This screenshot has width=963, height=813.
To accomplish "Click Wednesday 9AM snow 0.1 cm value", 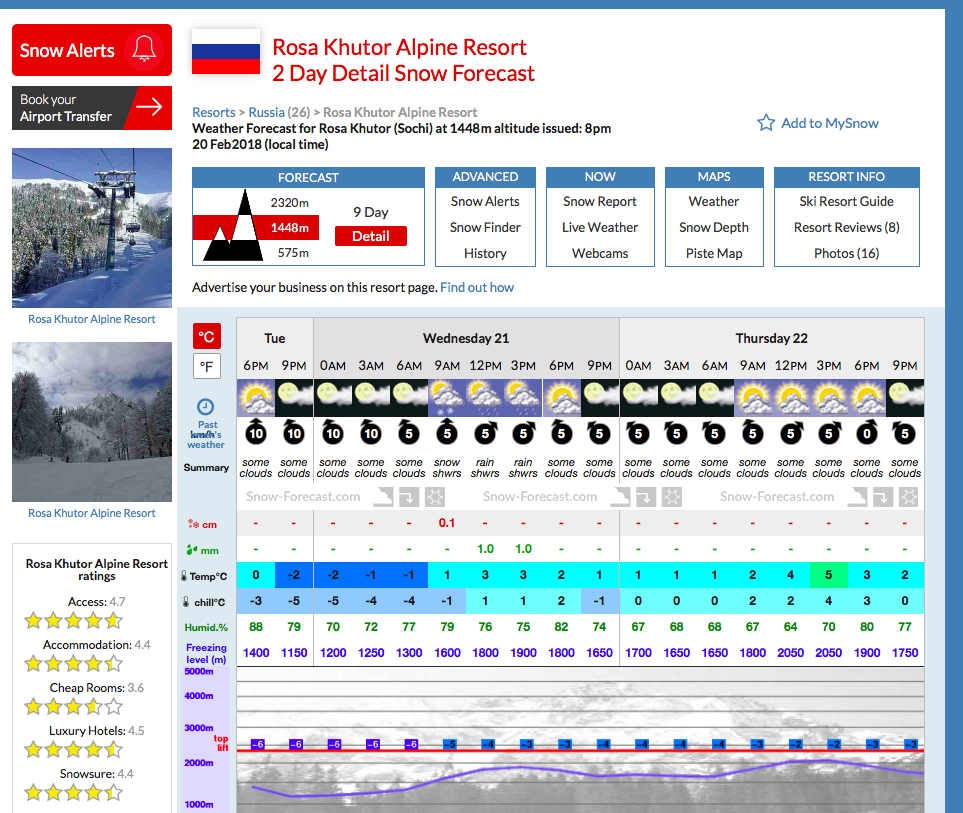I will [446, 523].
